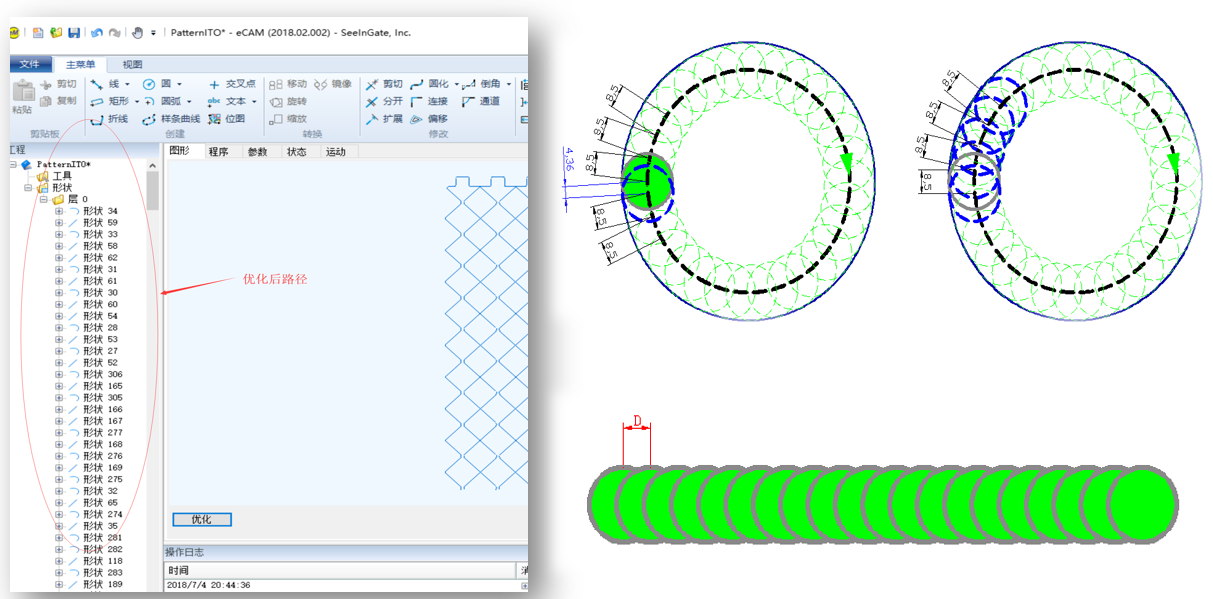Expand the 形状 34 tree node

[59, 211]
